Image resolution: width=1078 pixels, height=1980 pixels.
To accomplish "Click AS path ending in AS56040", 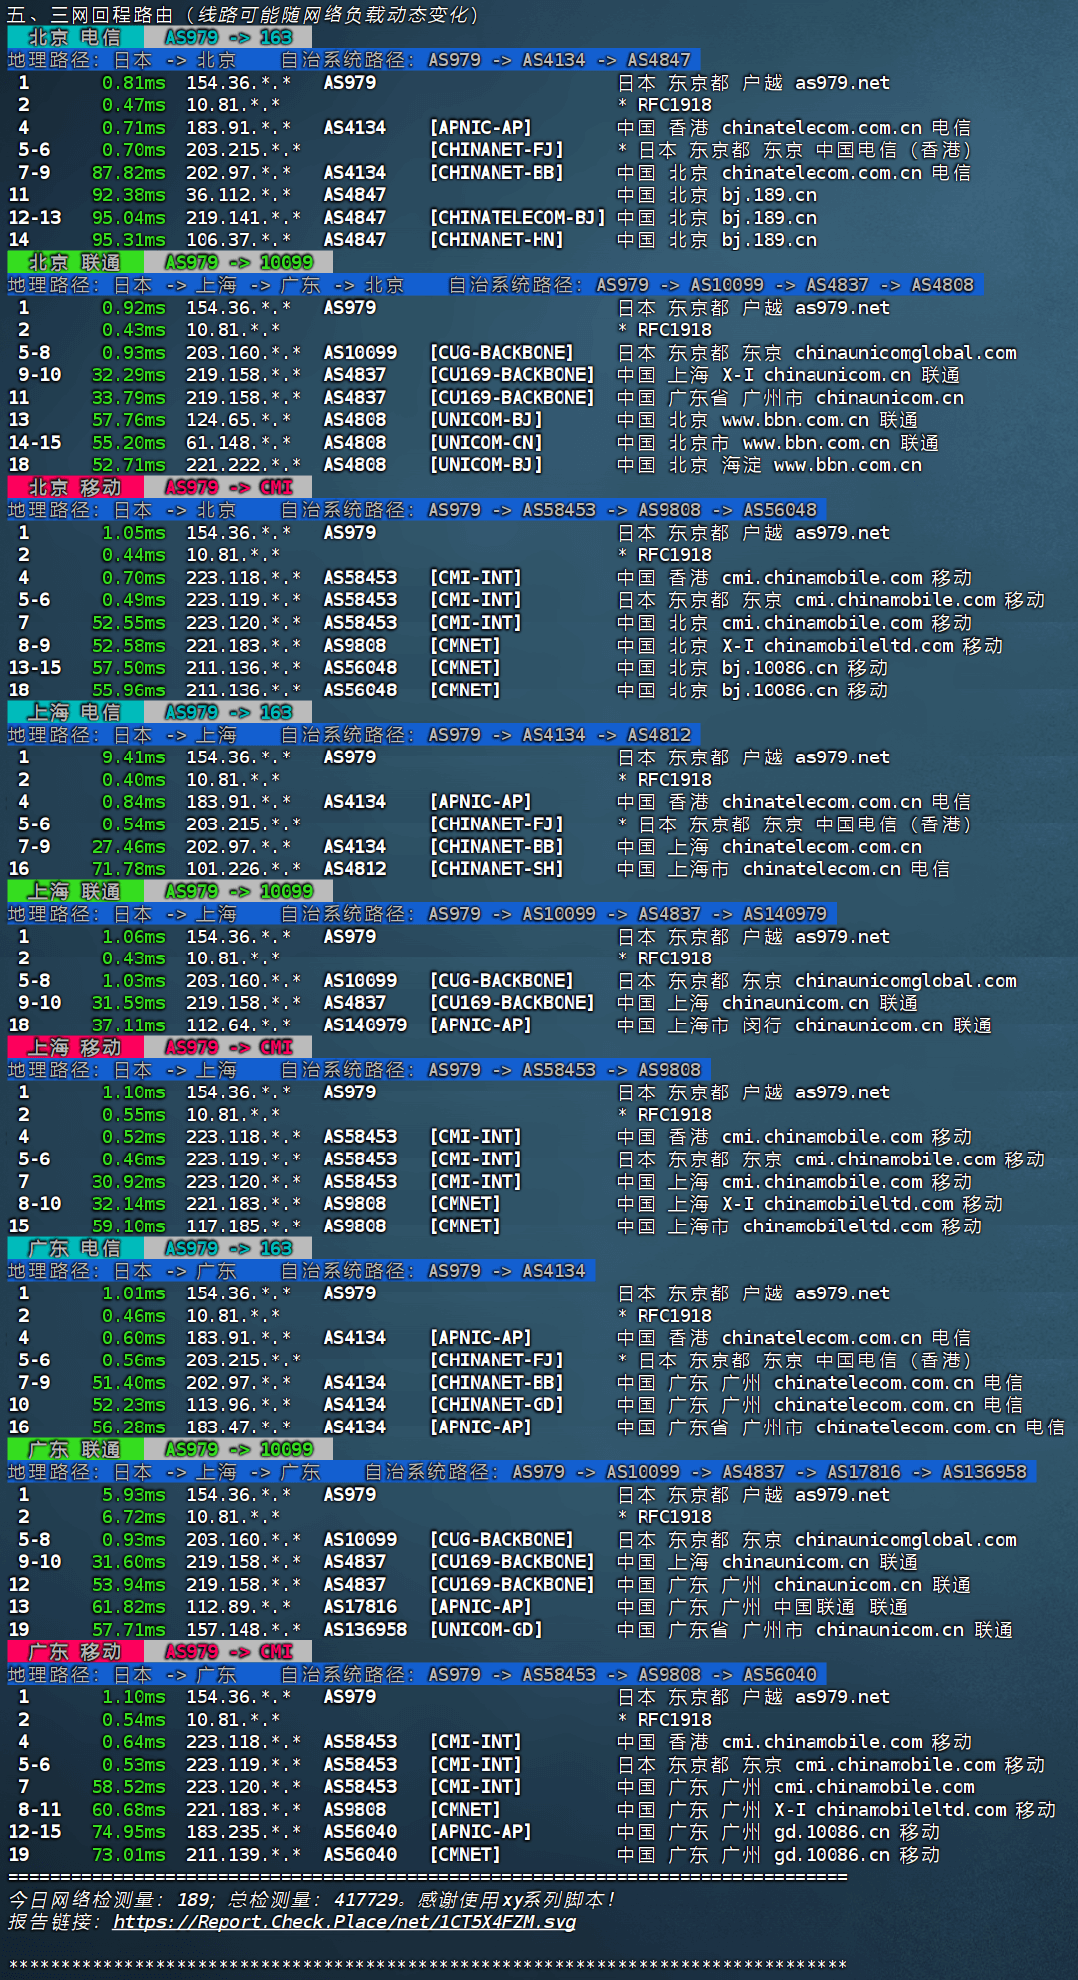I will click(x=622, y=1675).
